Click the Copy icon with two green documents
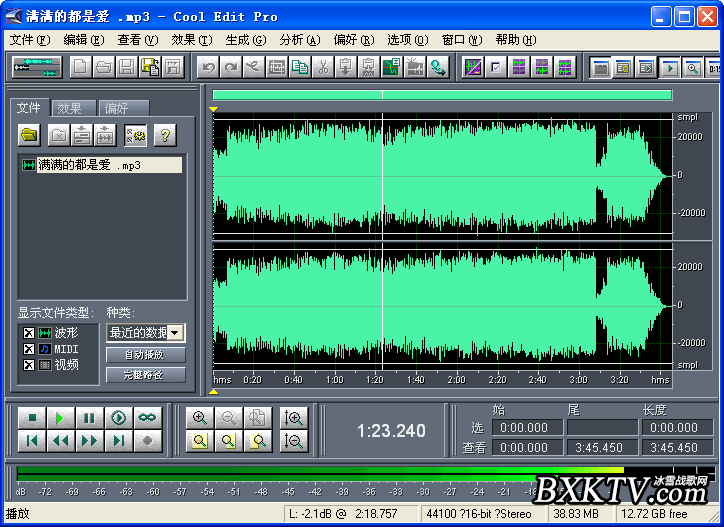This screenshot has width=724, height=527. tap(300, 67)
